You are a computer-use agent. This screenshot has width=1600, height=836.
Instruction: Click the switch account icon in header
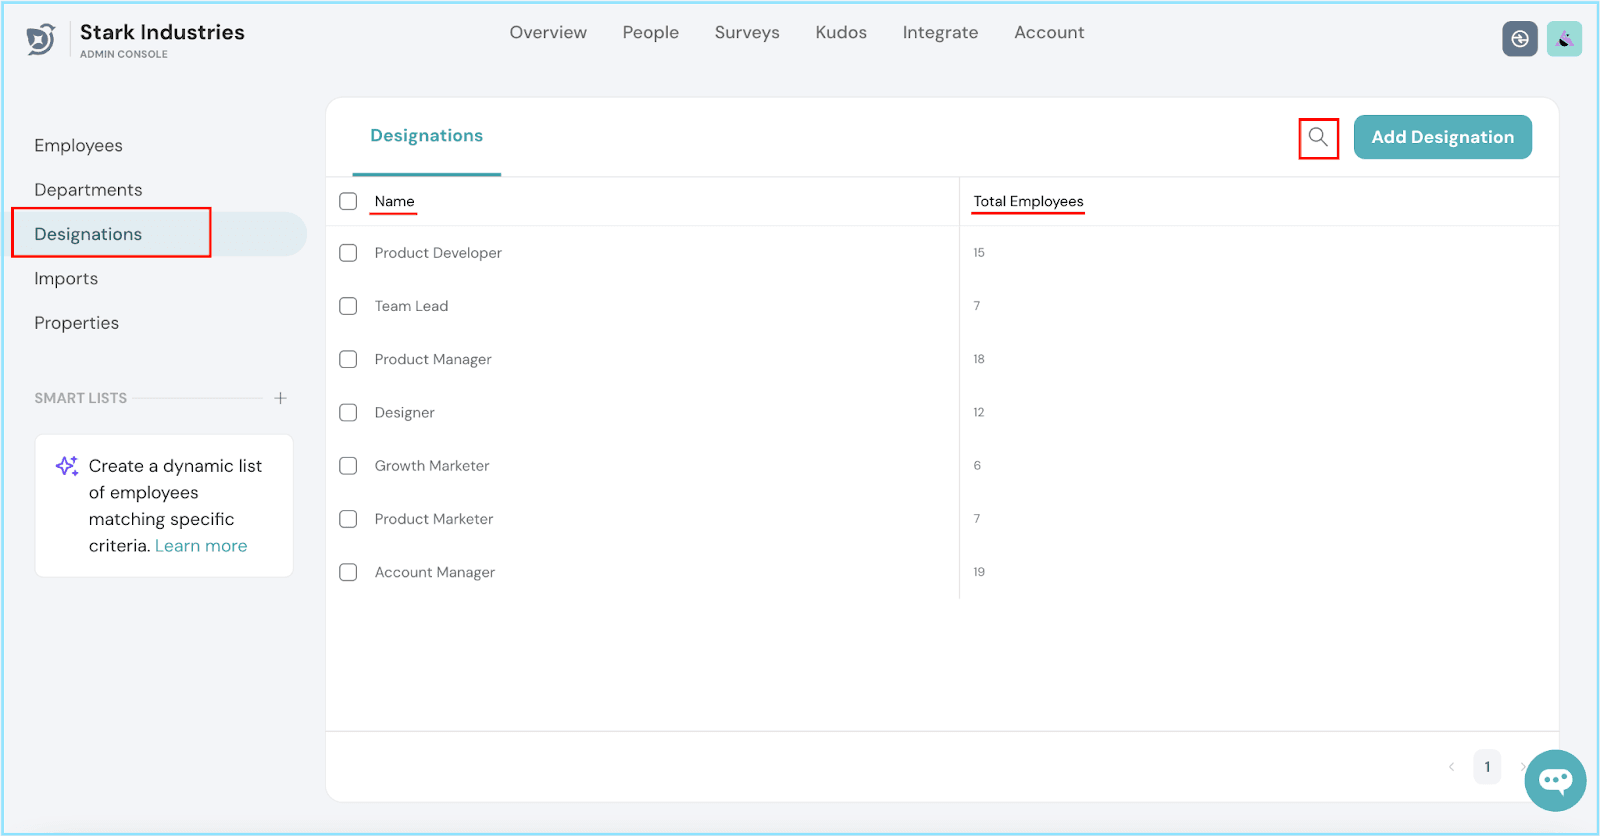click(1519, 39)
